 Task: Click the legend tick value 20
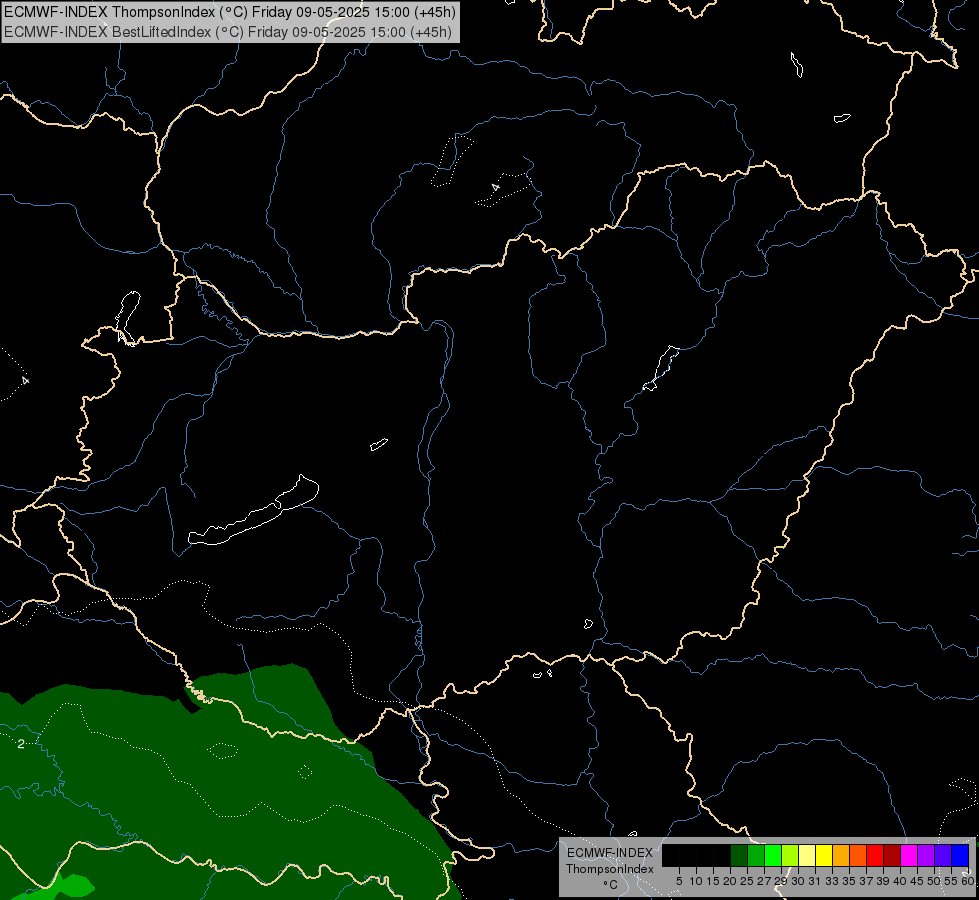730,881
